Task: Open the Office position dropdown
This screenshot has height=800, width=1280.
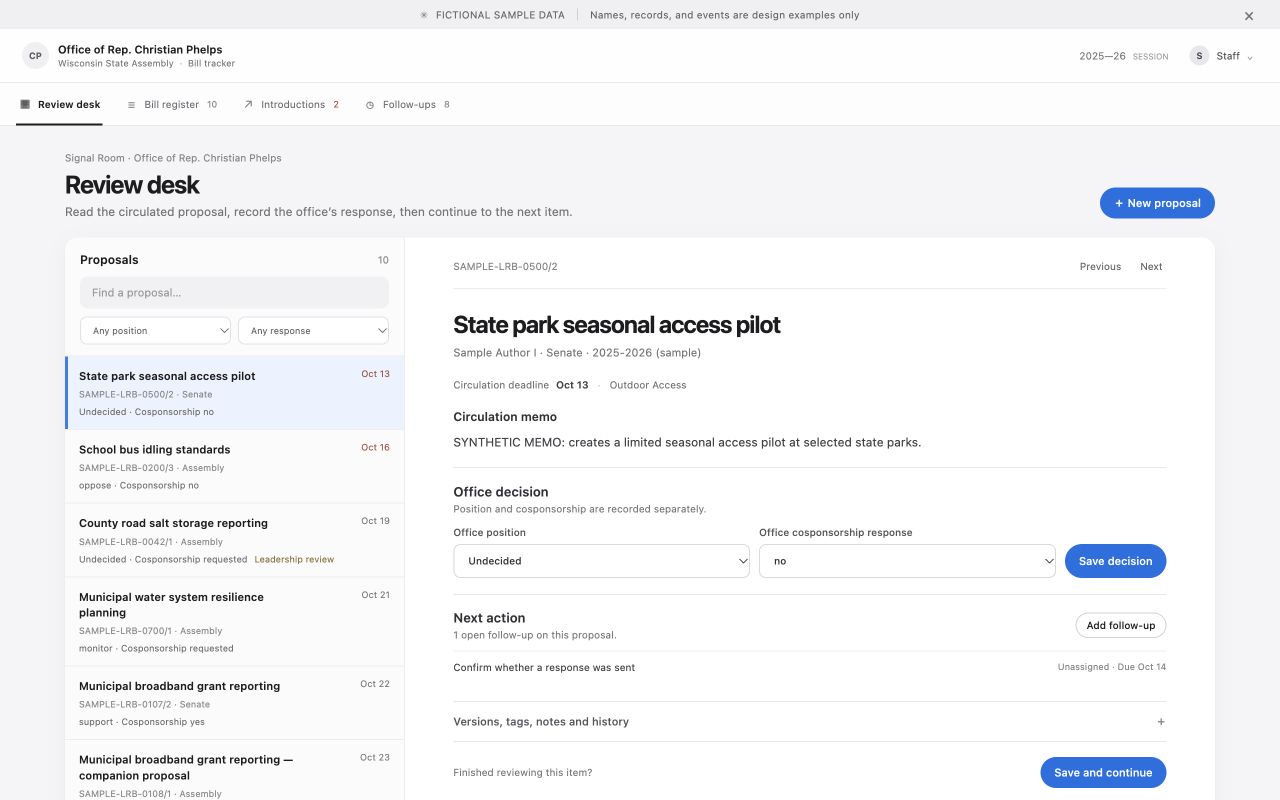Action: pos(601,561)
